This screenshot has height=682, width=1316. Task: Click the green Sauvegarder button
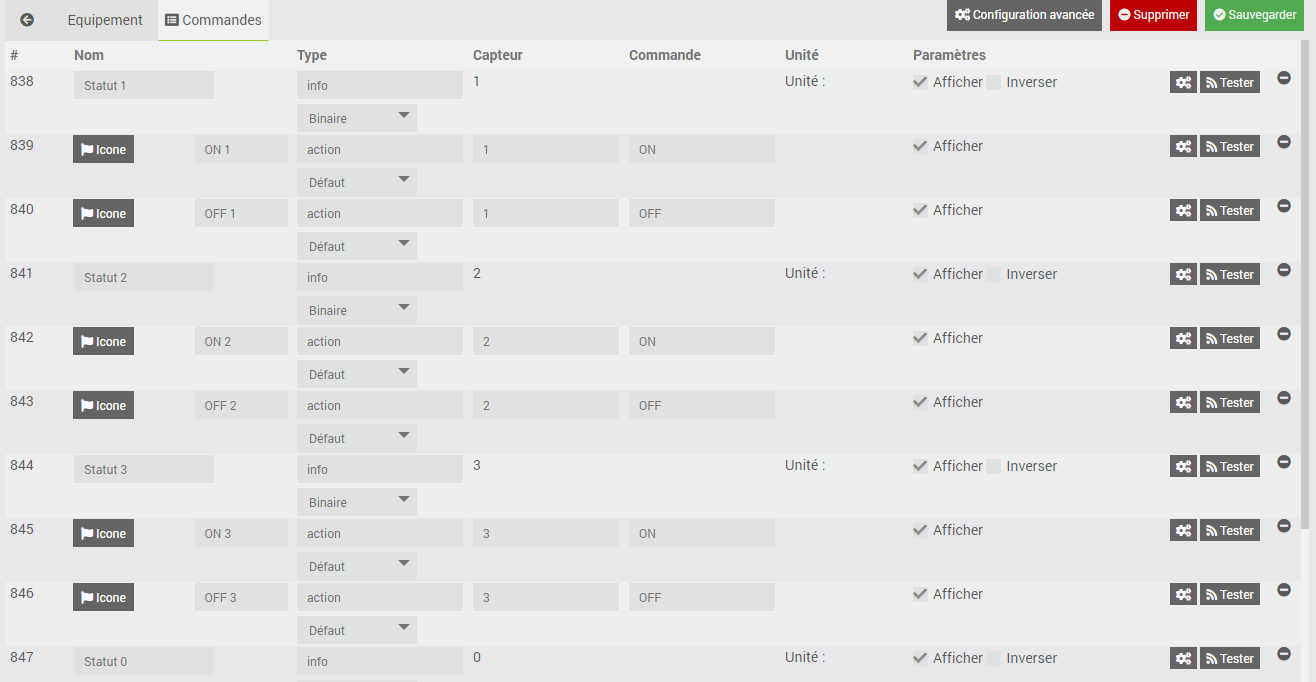(x=1254, y=15)
